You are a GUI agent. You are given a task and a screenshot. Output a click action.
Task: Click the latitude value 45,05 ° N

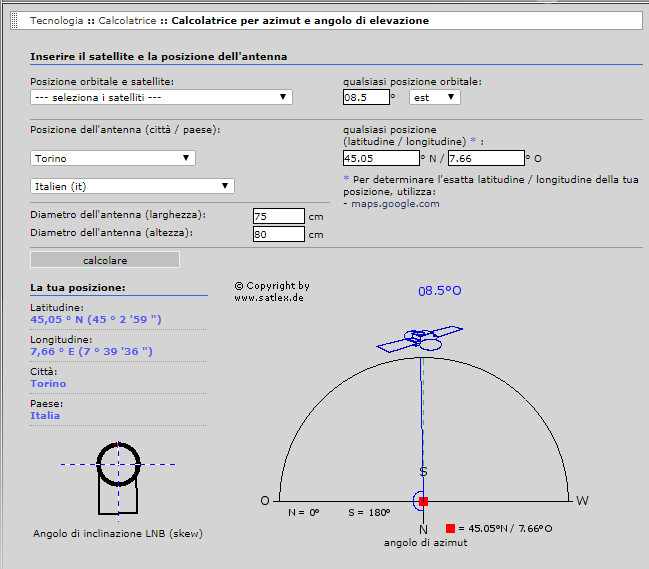pyautogui.click(x=96, y=319)
